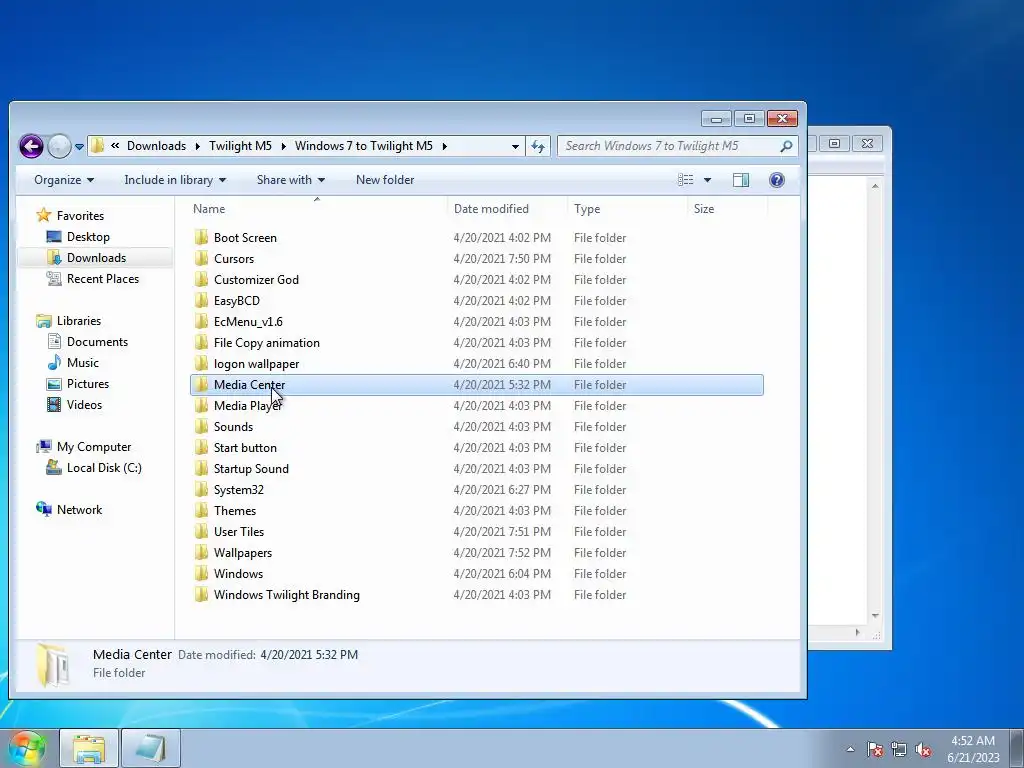This screenshot has width=1024, height=768.
Task: Click the Twilight M5 breadcrumb segment
Action: click(x=240, y=146)
